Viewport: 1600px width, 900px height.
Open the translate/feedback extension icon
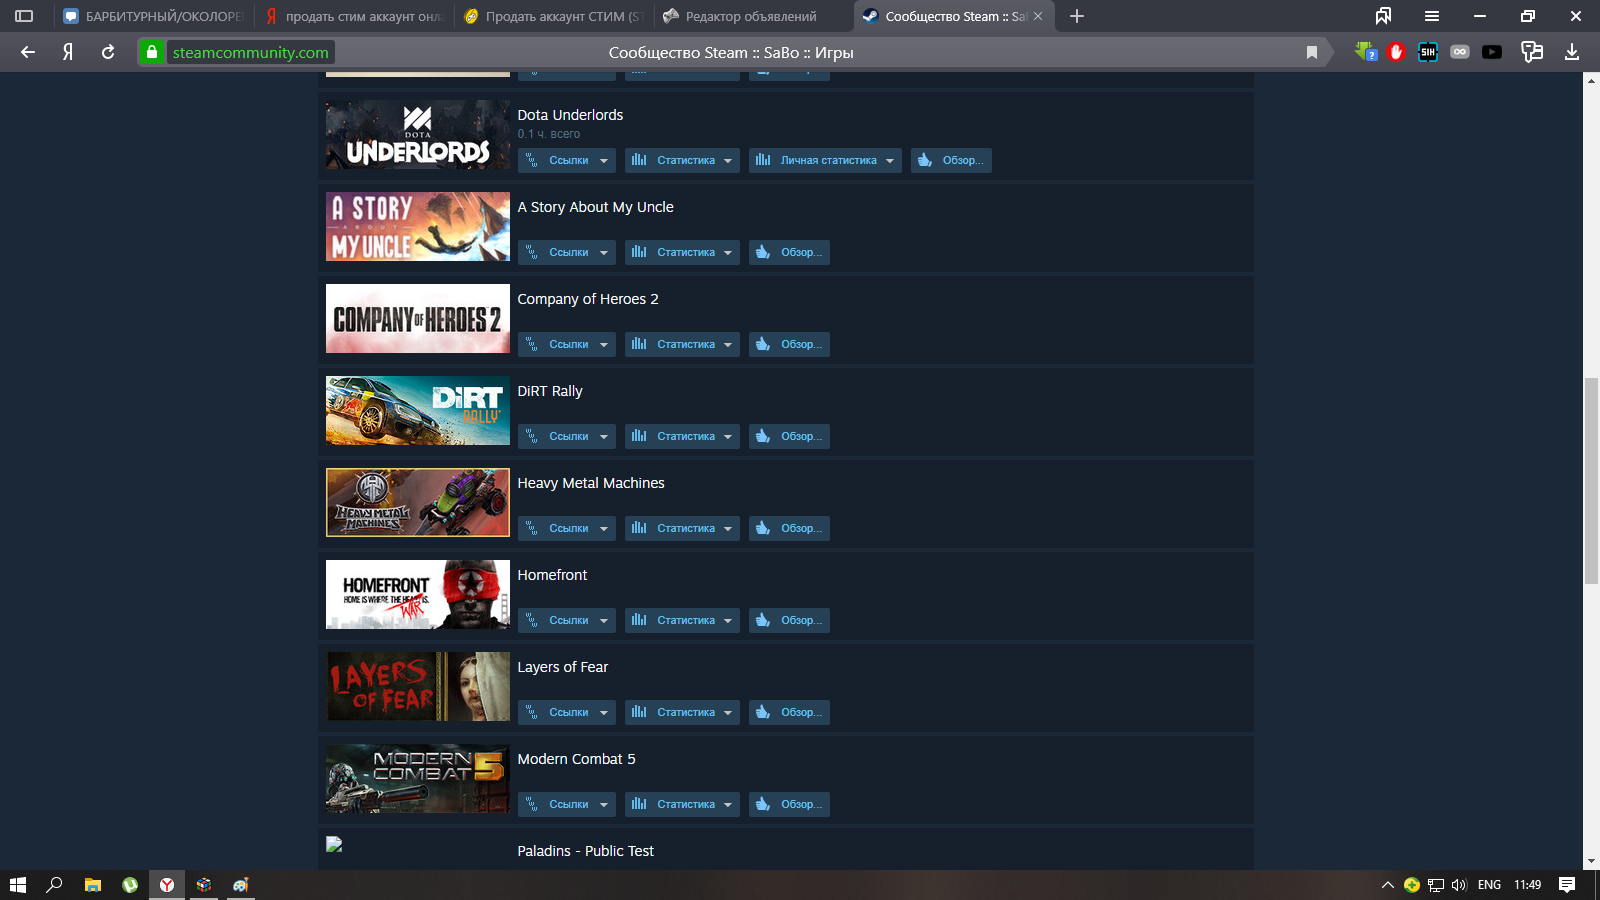[x=1532, y=52]
